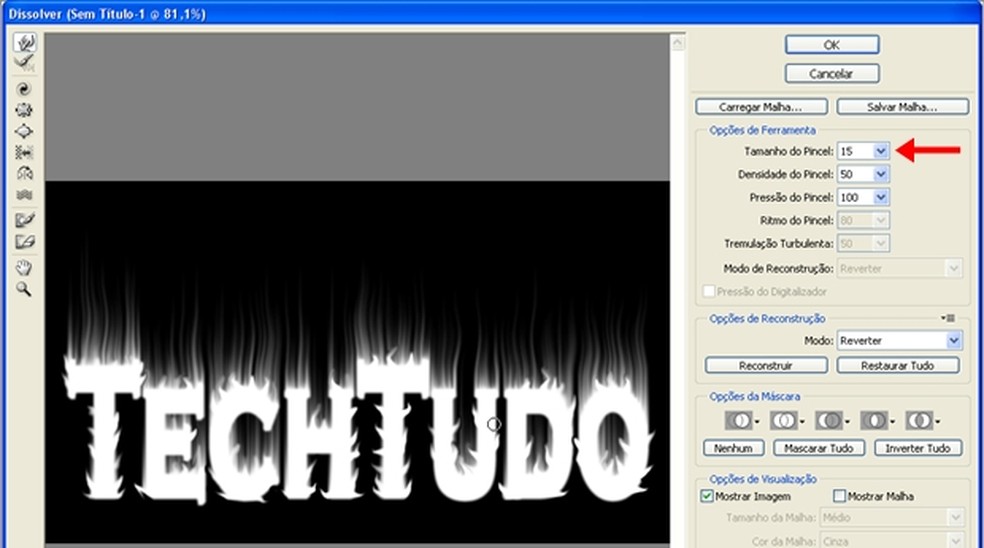Screen dimensions: 984x548
Task: Select the Bloat tool
Action: [24, 131]
